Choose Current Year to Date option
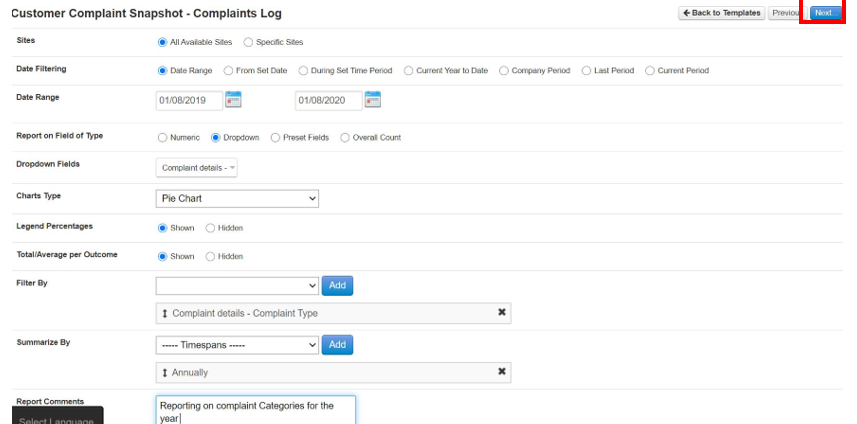This screenshot has height=424, width=857. pyautogui.click(x=408, y=70)
